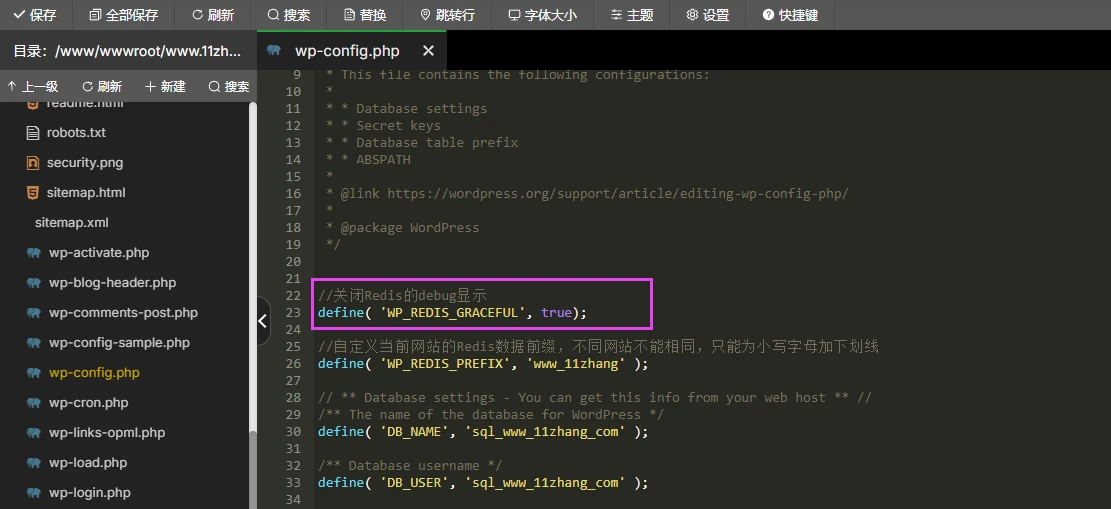Viewport: 1111px width, 509px height.
Task: Click line number 23 in the gutter
Action: pyautogui.click(x=293, y=313)
